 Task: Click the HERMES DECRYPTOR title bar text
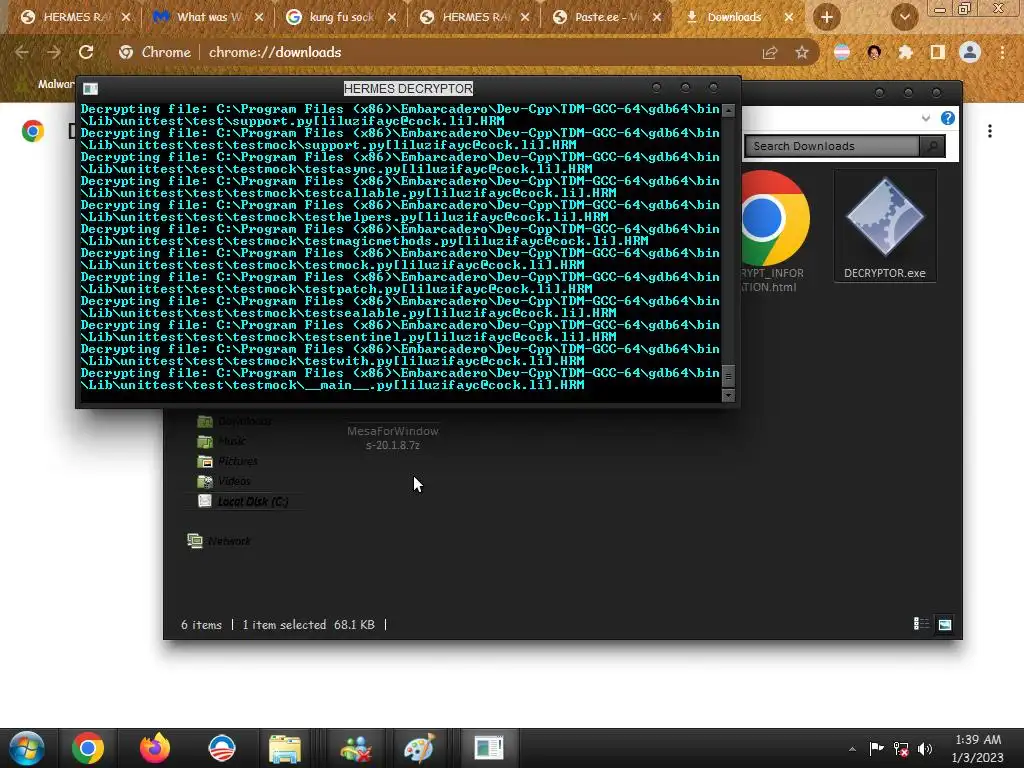pos(408,88)
